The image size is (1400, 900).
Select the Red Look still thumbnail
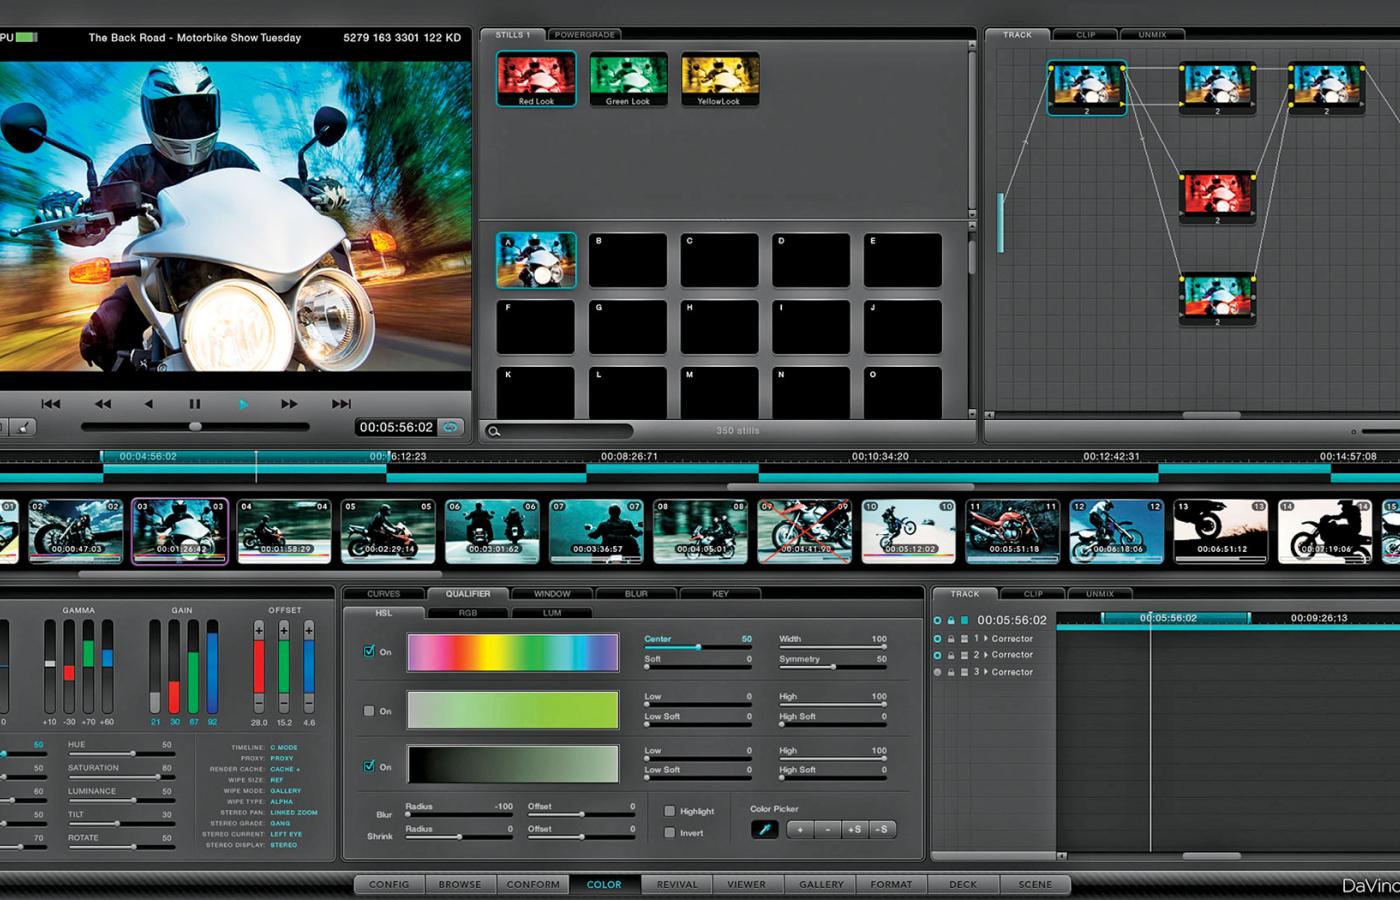tap(536, 78)
